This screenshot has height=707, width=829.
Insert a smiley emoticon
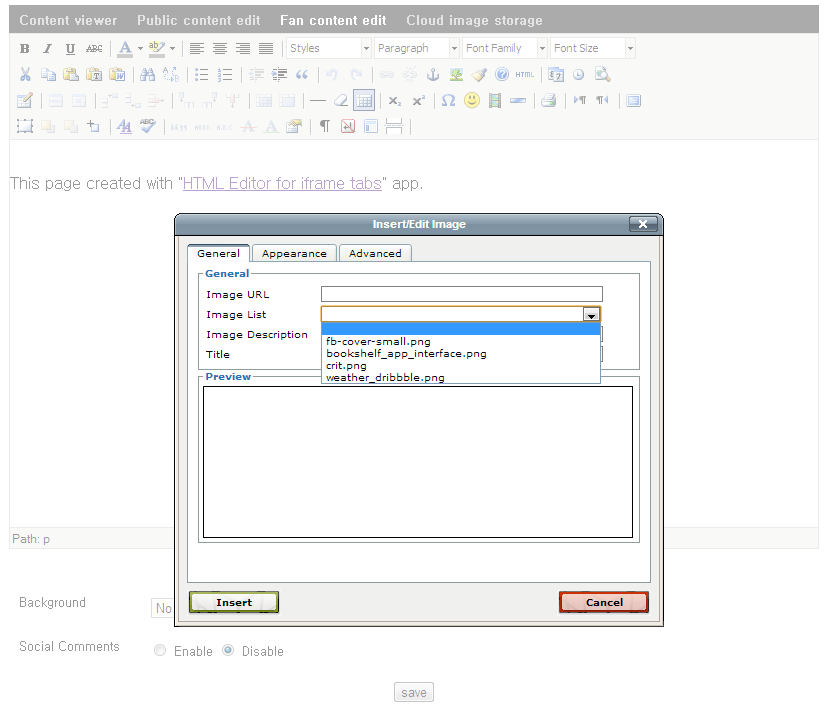coord(471,101)
